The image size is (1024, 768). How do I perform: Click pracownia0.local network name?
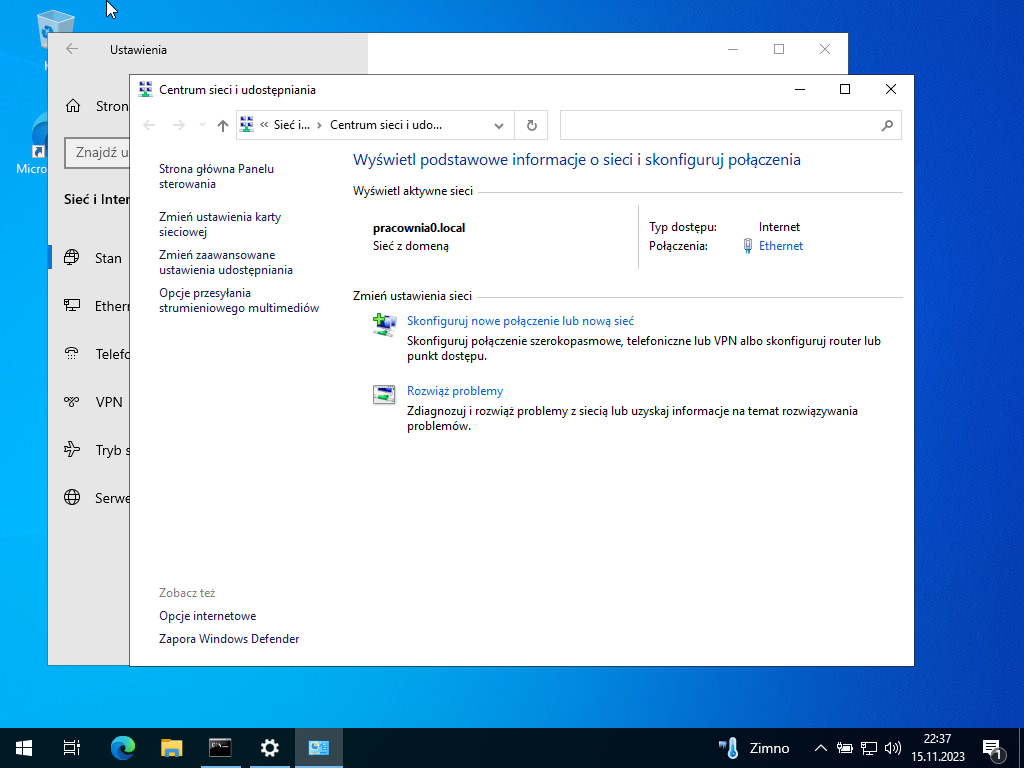419,228
